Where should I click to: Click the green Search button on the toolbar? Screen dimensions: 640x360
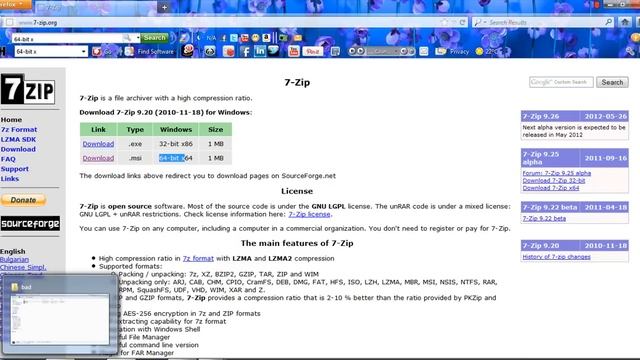point(155,38)
